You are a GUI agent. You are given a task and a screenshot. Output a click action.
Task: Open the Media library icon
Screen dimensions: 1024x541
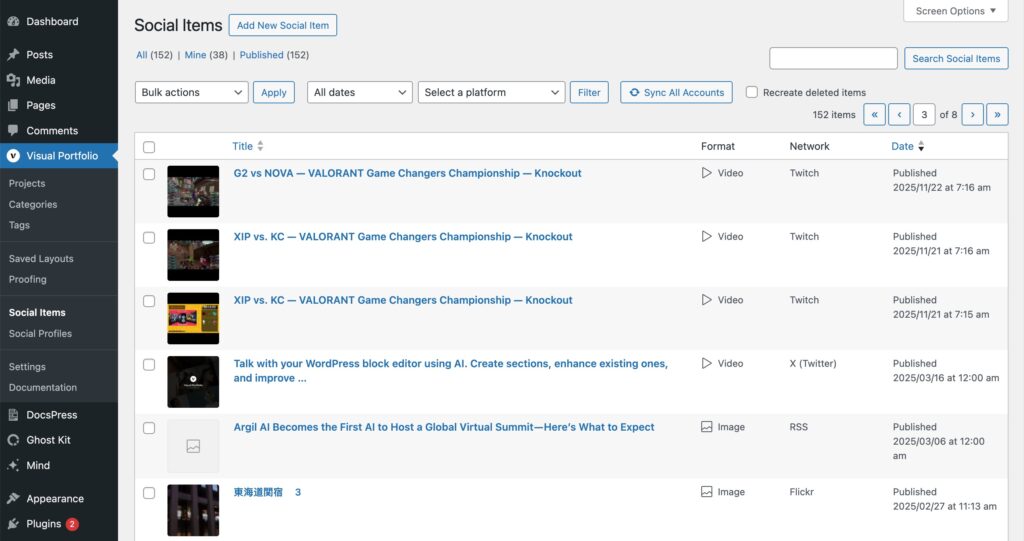(13, 80)
